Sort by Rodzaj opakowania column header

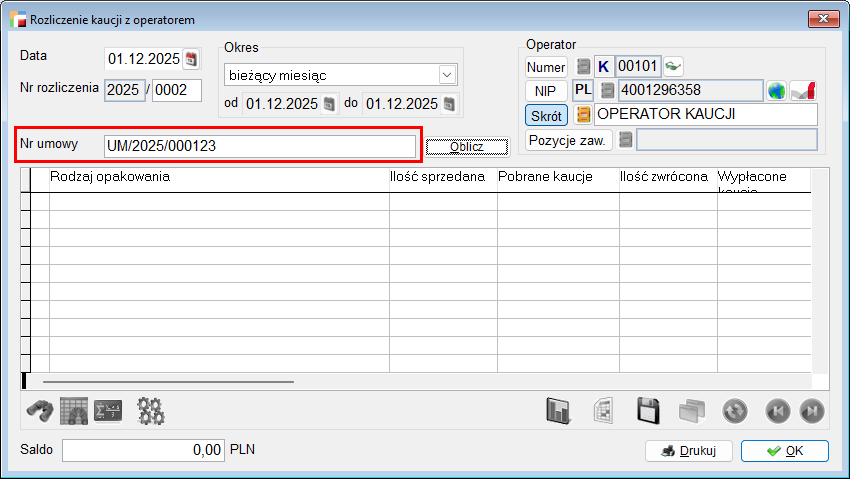(218, 177)
